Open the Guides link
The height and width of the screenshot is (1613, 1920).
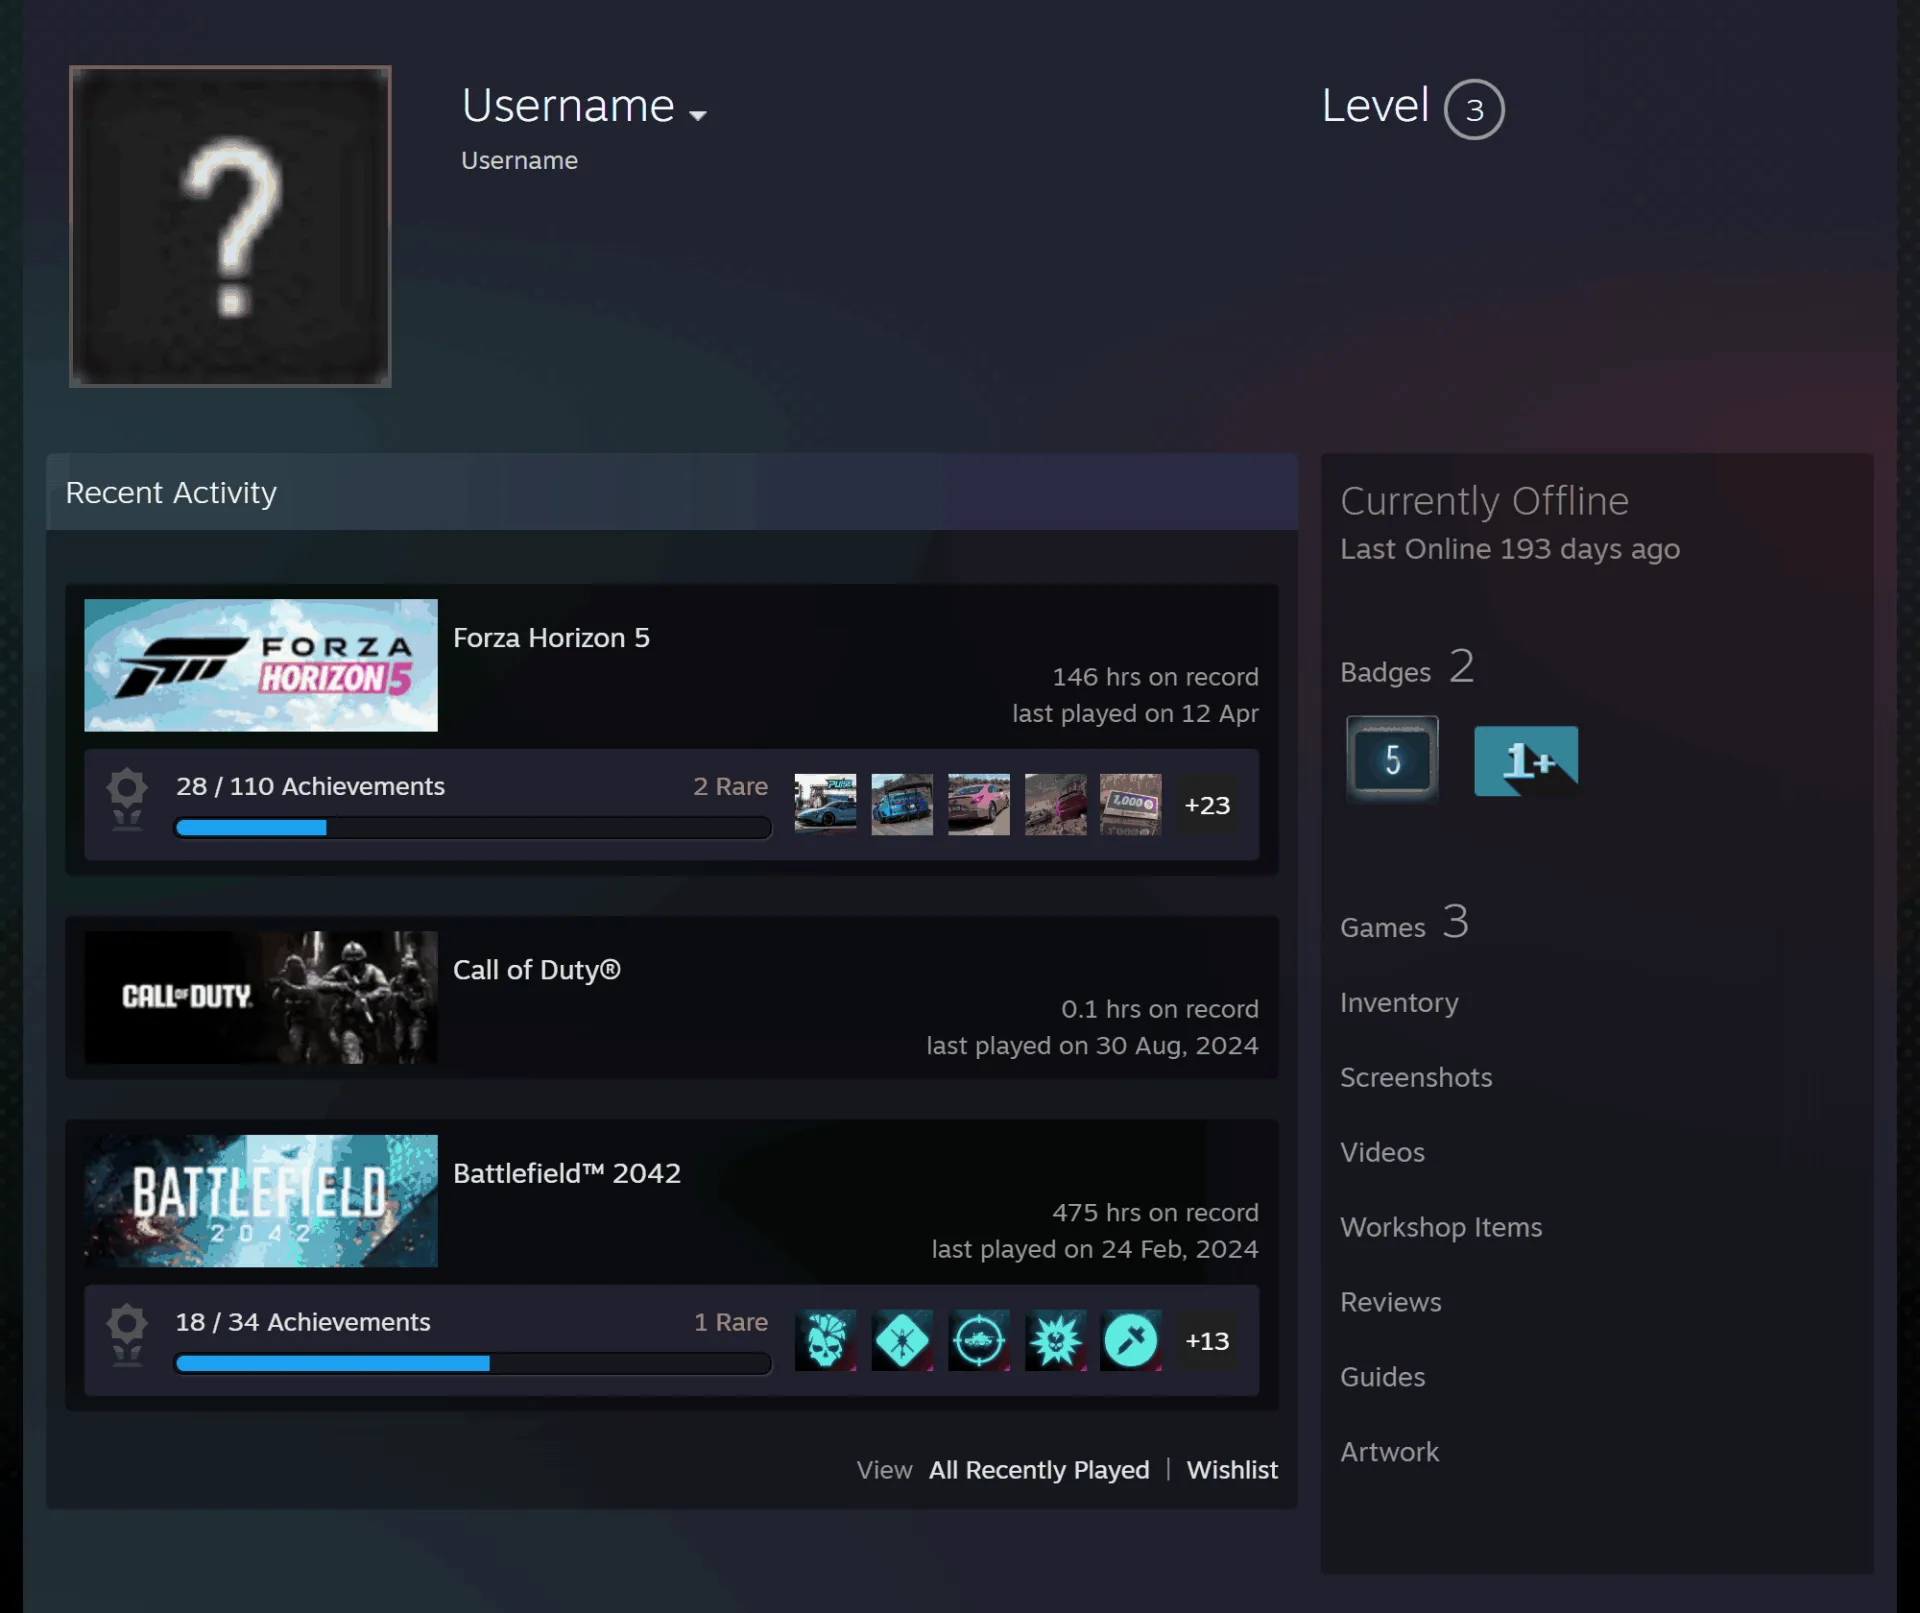coord(1382,1378)
